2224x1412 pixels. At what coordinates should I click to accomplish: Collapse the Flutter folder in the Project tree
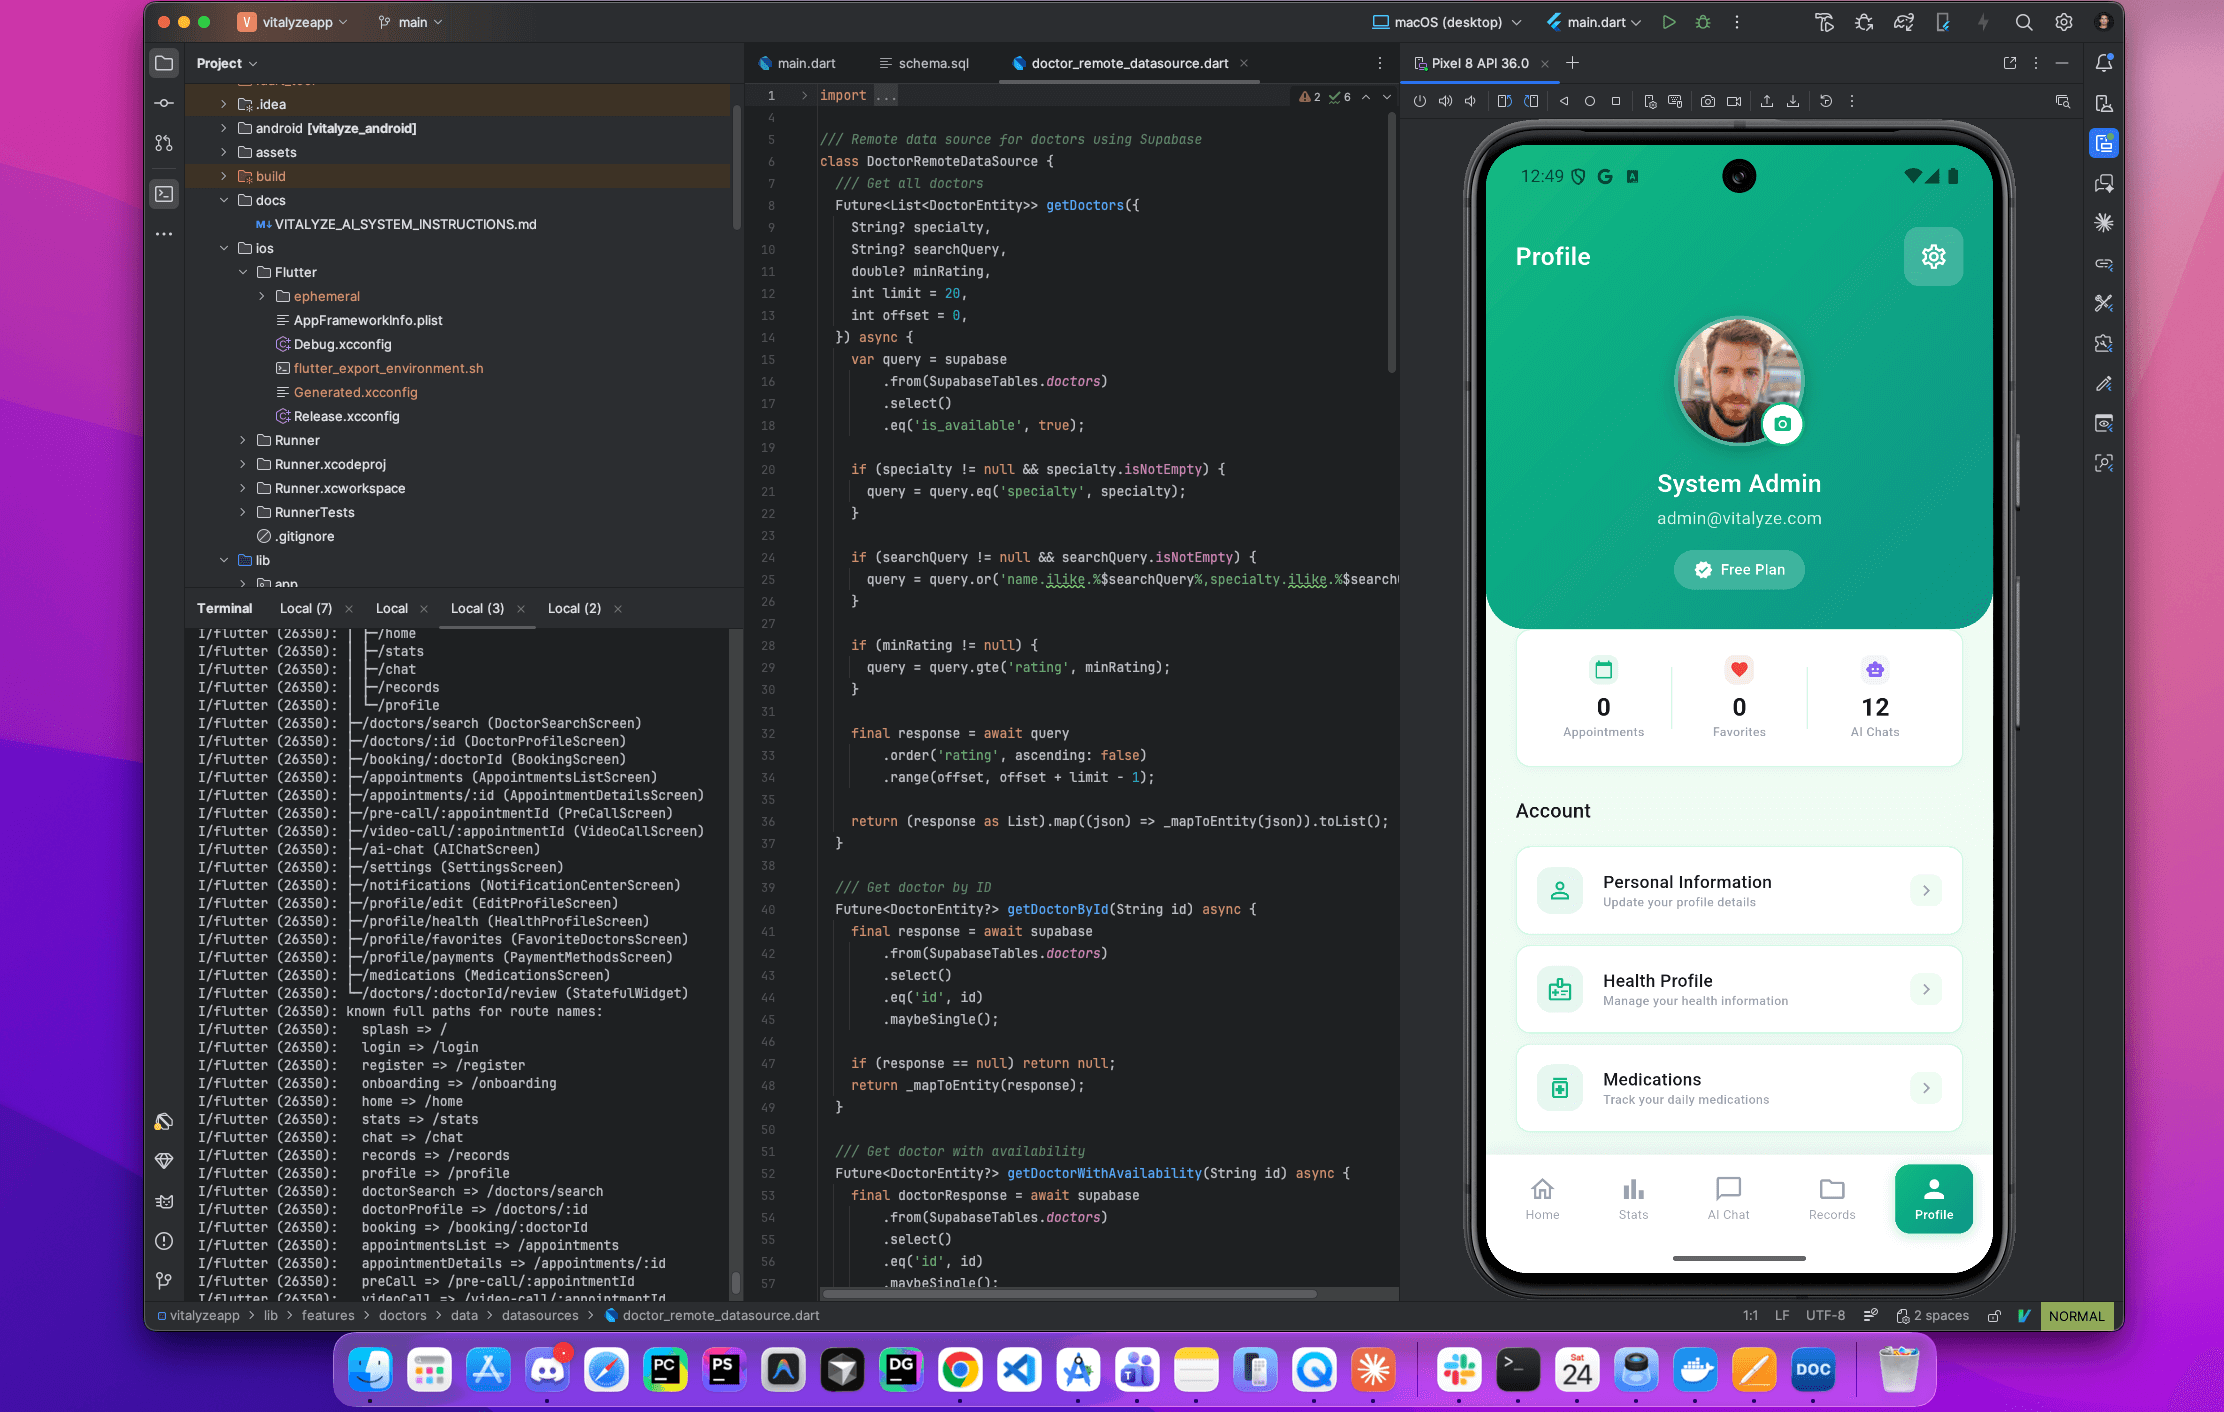[242, 271]
